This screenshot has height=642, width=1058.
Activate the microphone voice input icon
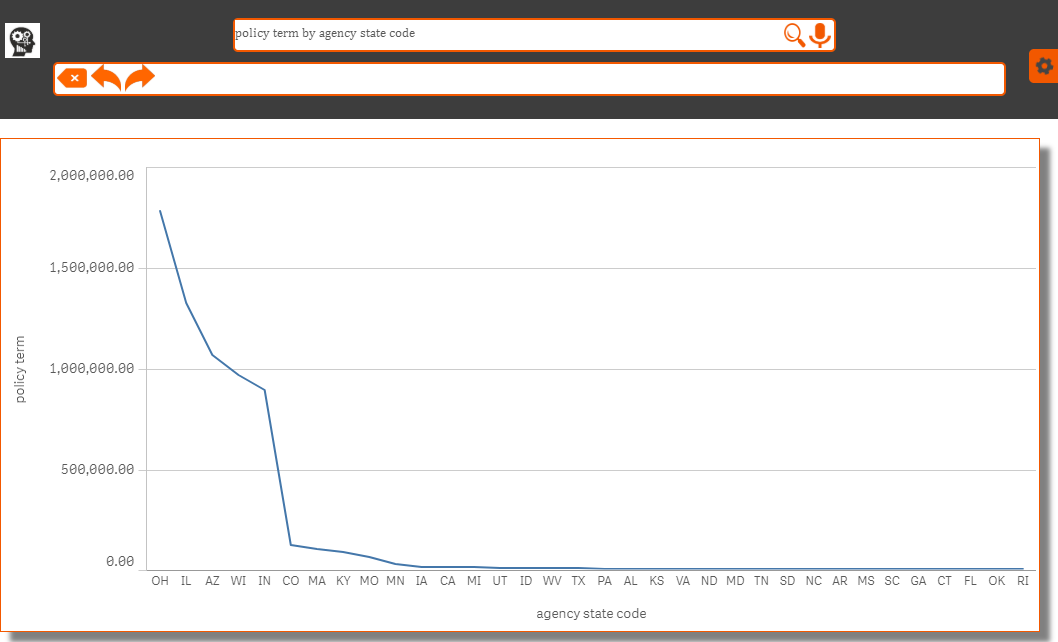tap(820, 35)
